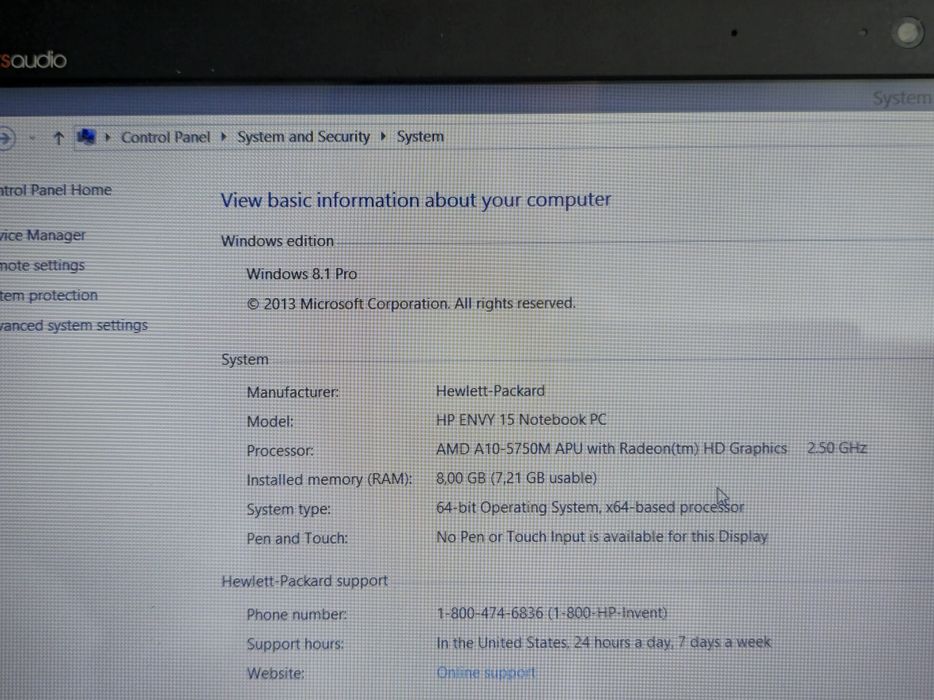
Task: Expand the chevron before Control Panel breadcrumb
Action: point(108,137)
